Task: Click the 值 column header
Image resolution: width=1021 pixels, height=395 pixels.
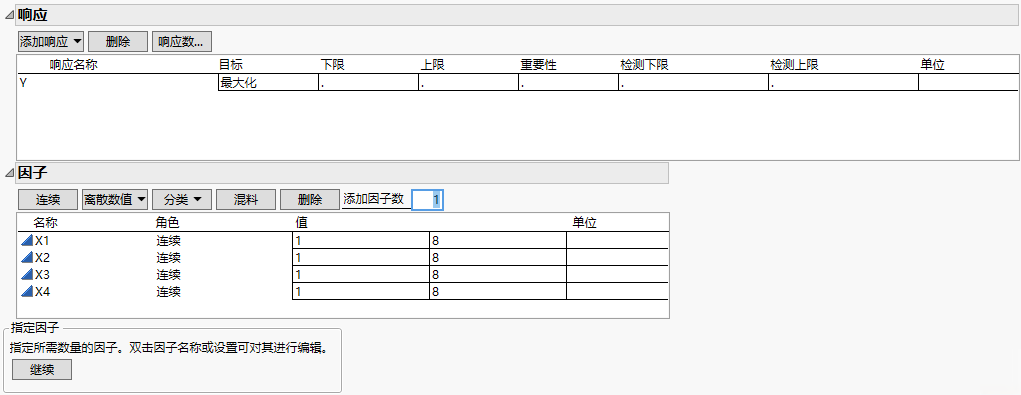Action: click(301, 223)
